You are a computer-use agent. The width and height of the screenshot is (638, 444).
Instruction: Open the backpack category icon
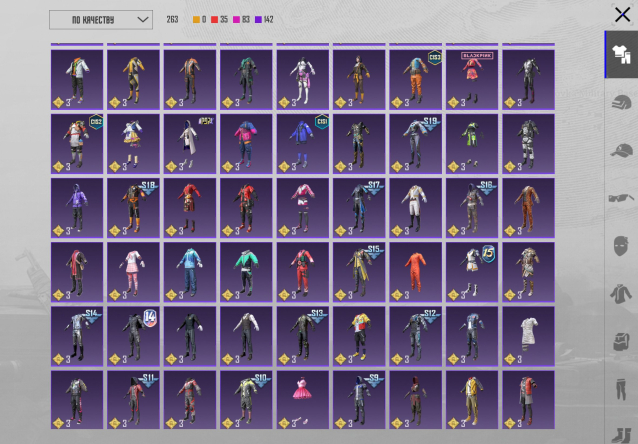[x=620, y=340]
